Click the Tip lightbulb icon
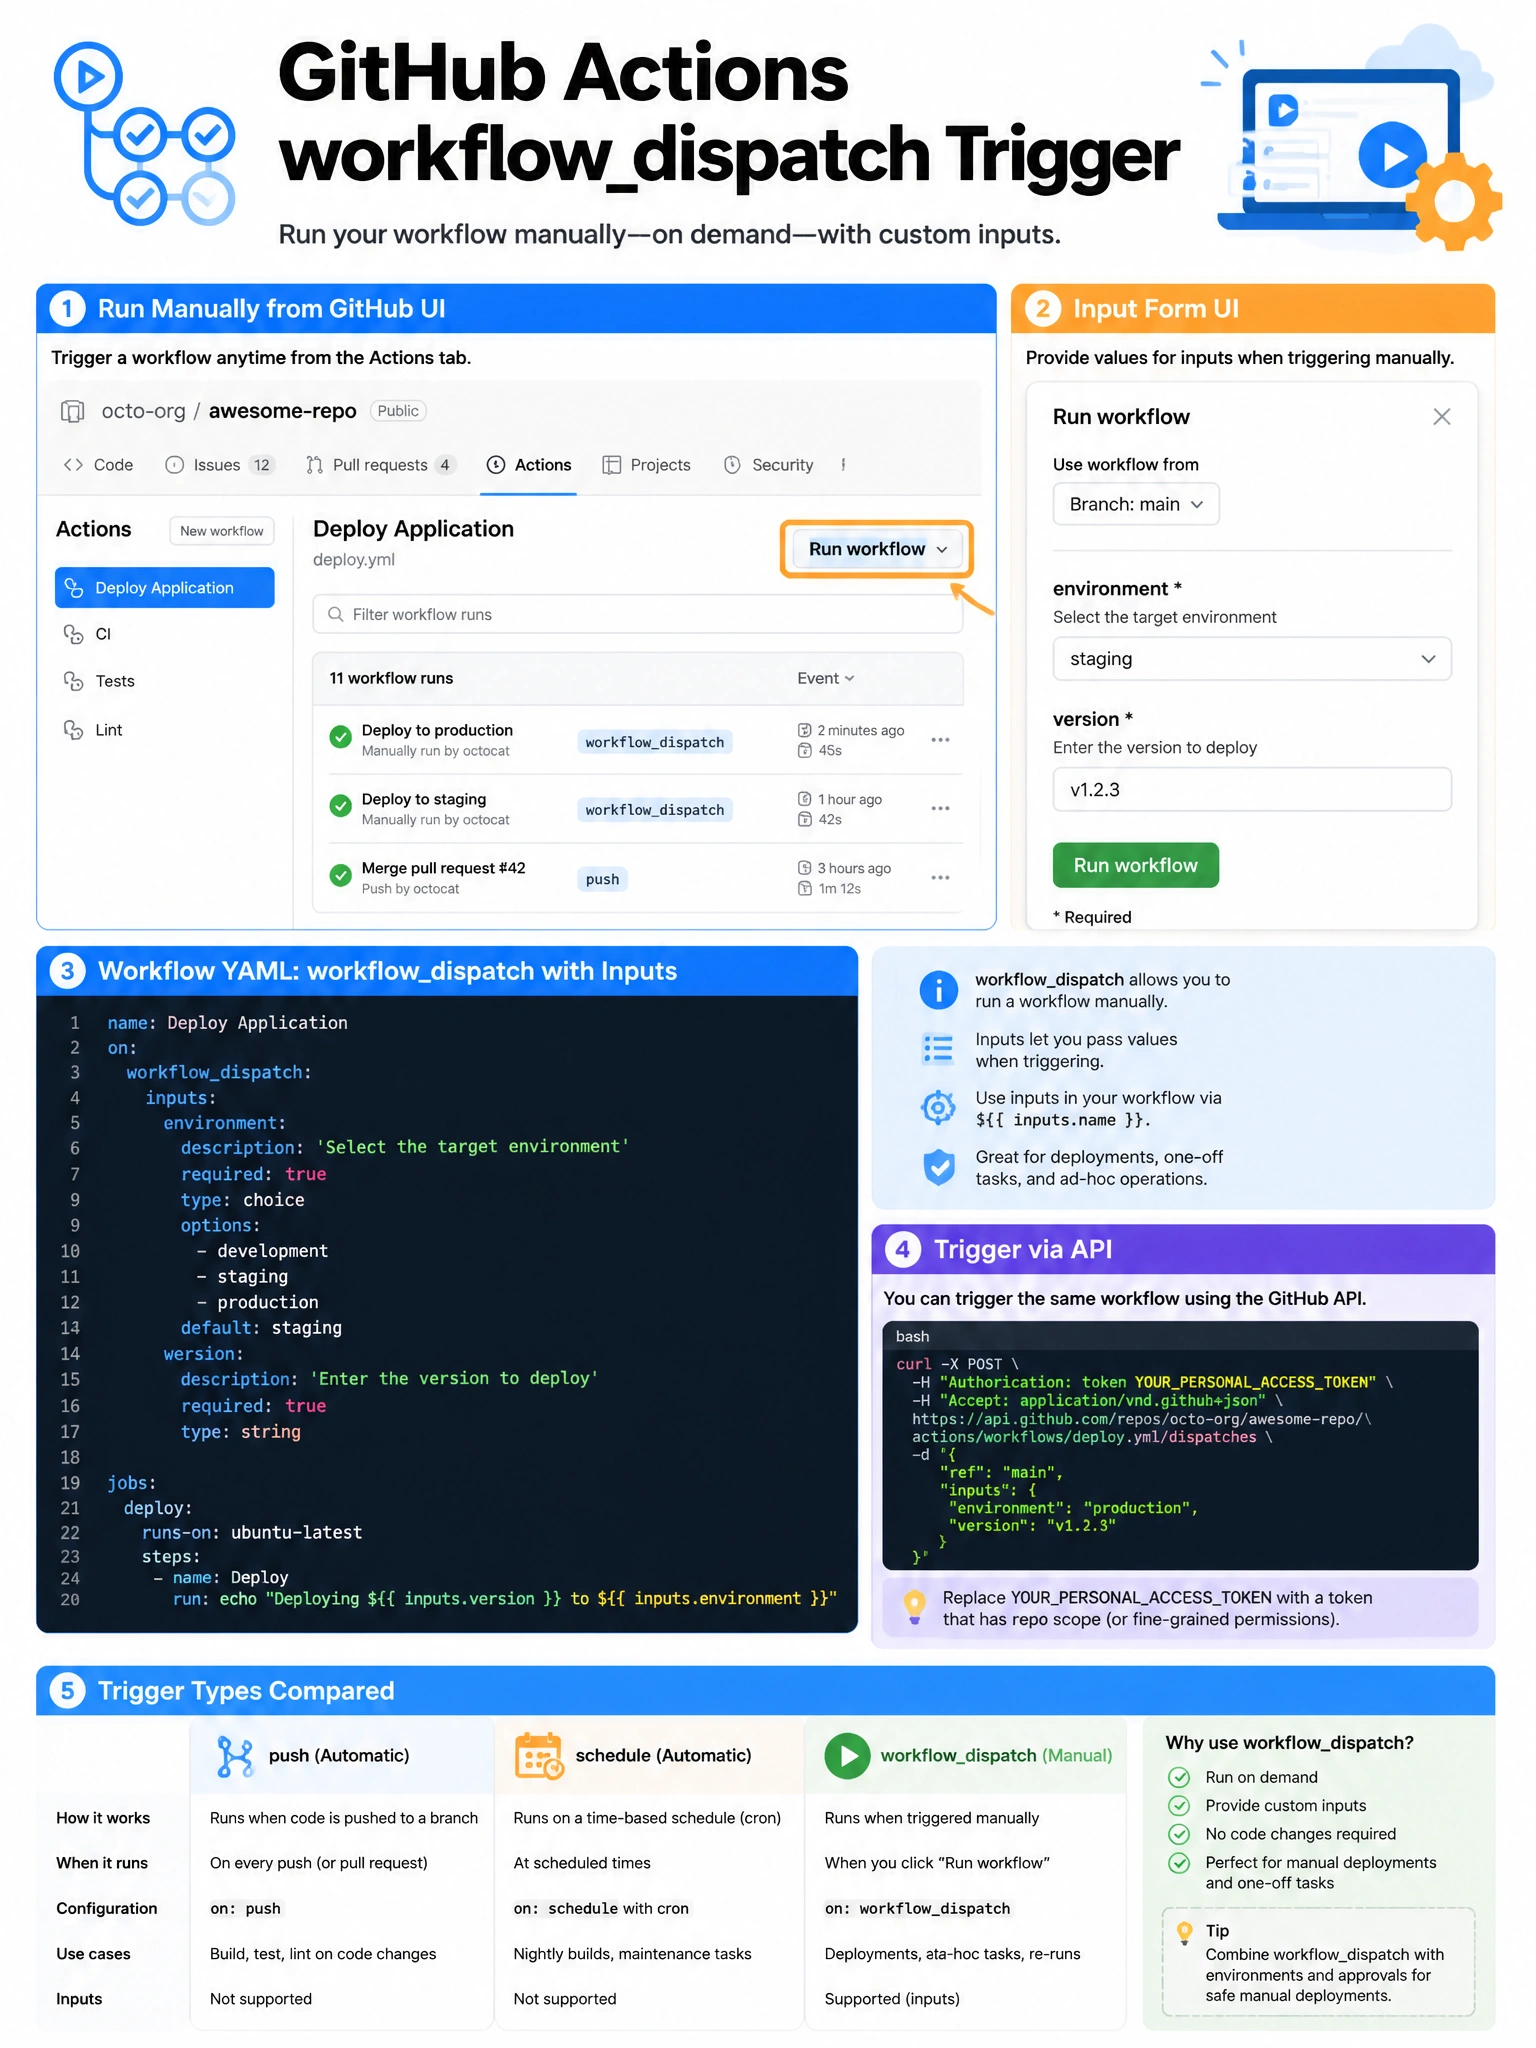This screenshot has height=2048, width=1536. pos(1185,1932)
